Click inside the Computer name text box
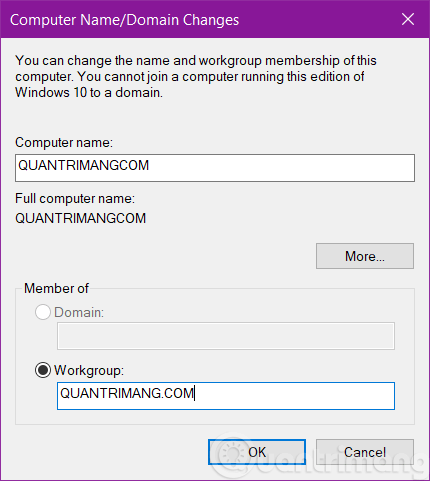Screen dimensions: 430x481 (x=215, y=168)
